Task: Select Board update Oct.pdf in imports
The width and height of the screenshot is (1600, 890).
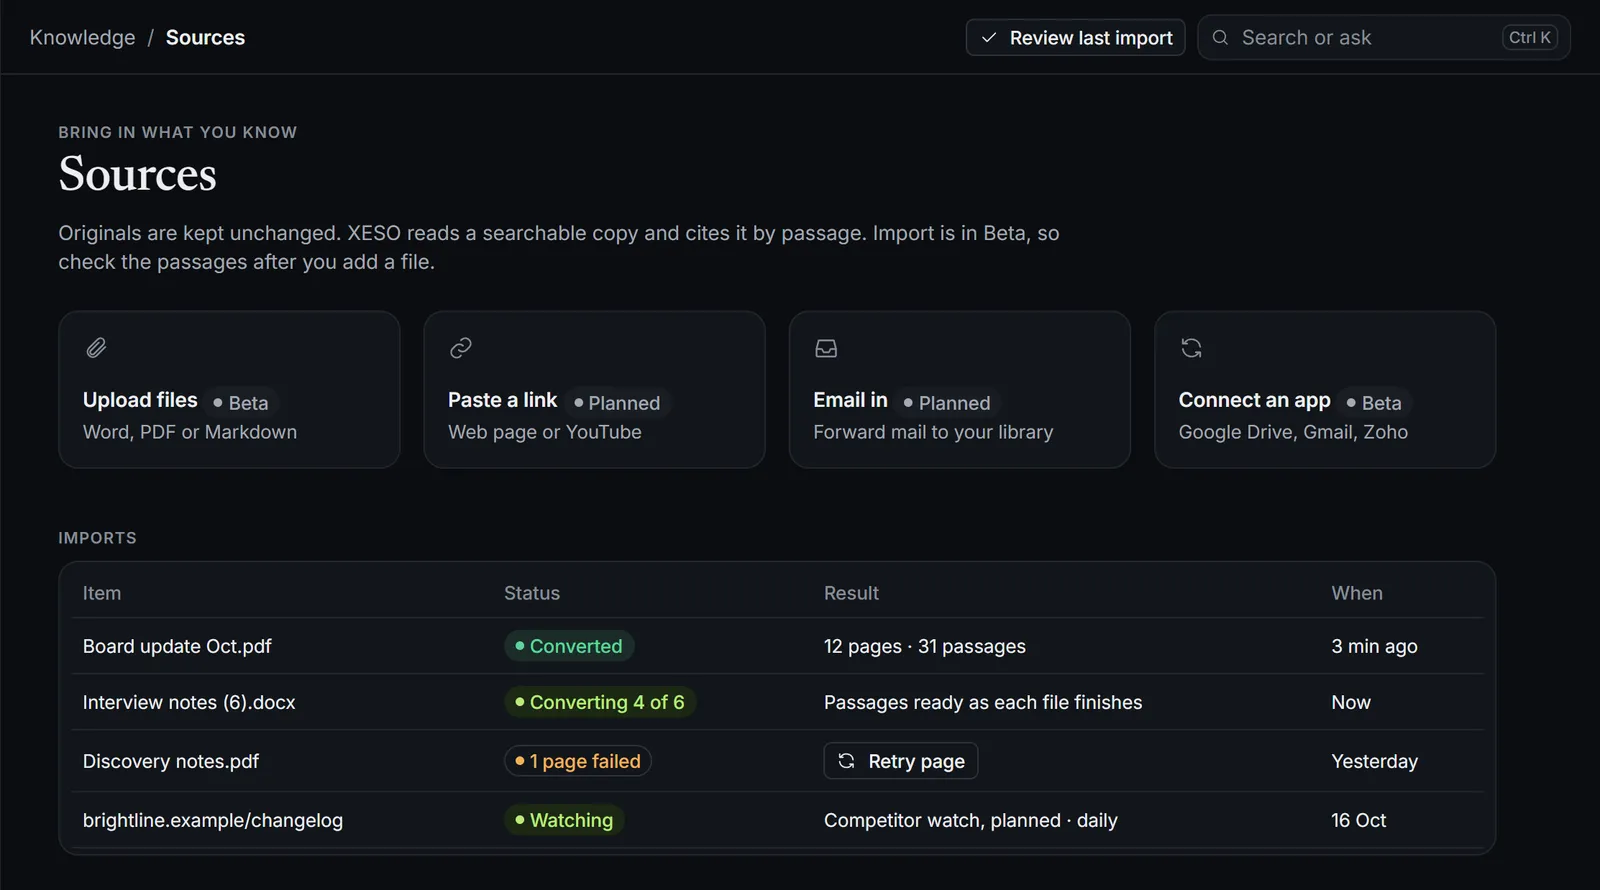Action: click(177, 646)
